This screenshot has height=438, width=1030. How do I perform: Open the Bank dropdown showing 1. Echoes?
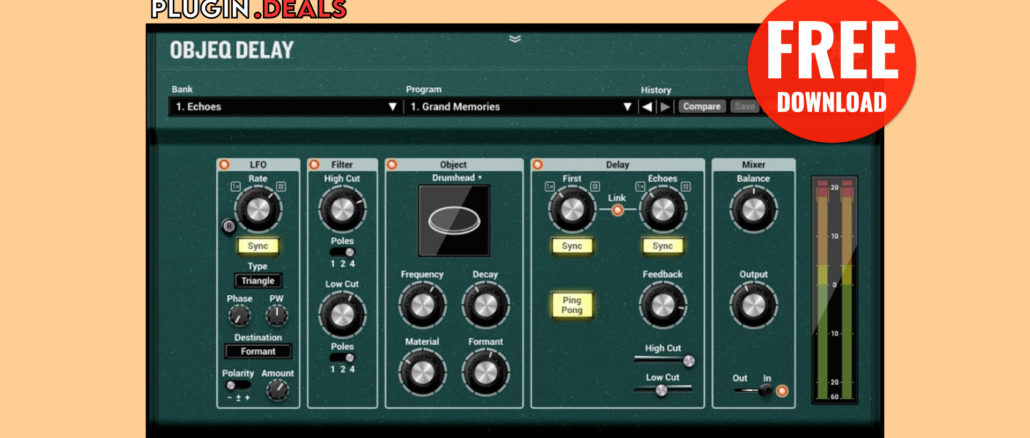click(x=285, y=106)
